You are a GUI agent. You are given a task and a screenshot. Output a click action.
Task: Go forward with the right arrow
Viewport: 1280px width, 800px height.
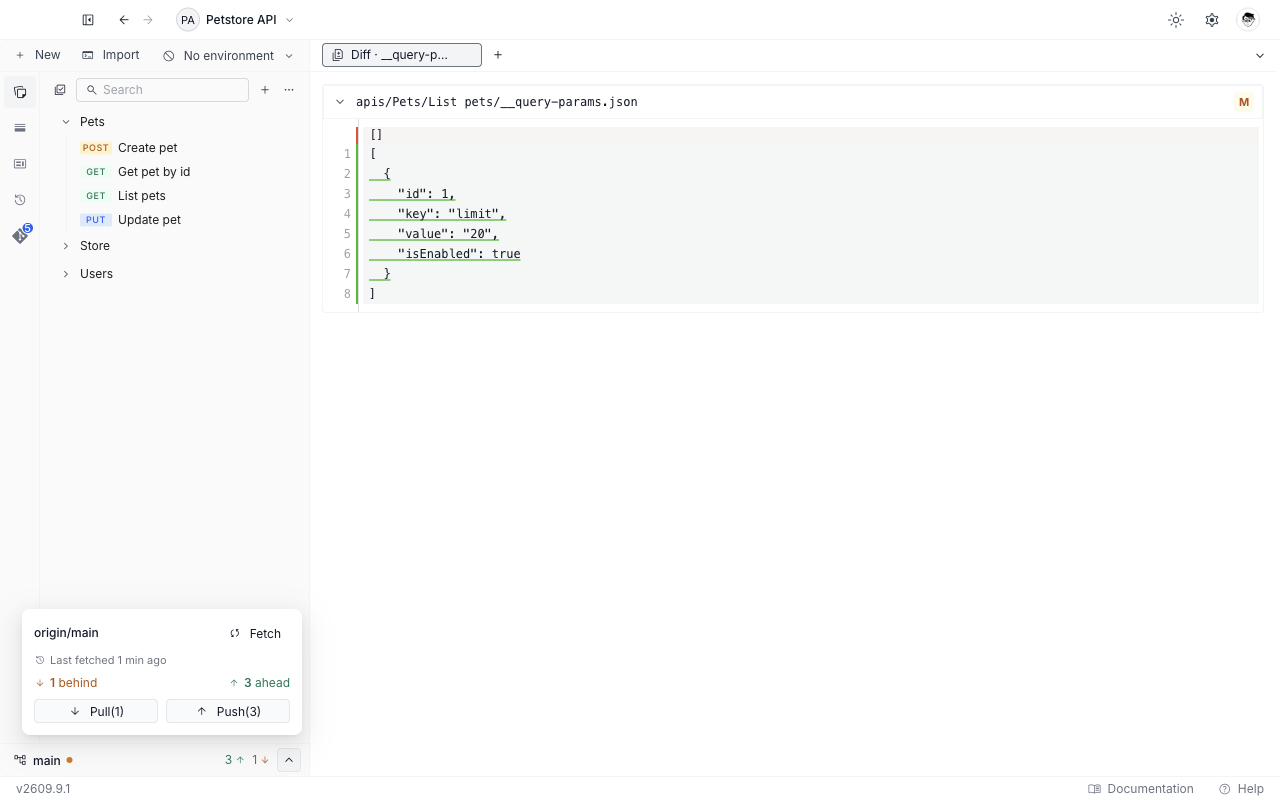148,20
